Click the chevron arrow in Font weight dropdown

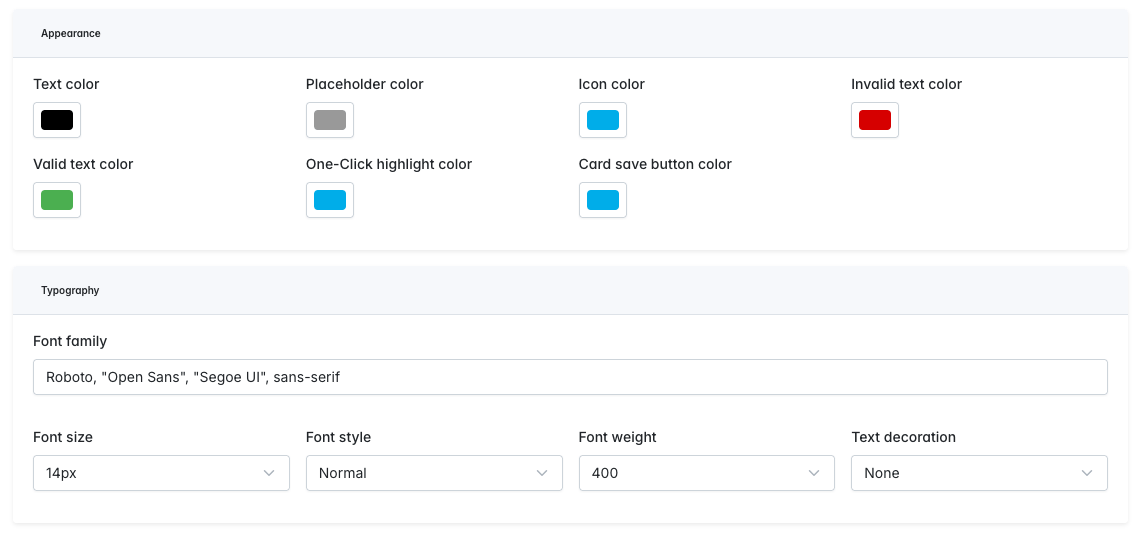tap(814, 473)
